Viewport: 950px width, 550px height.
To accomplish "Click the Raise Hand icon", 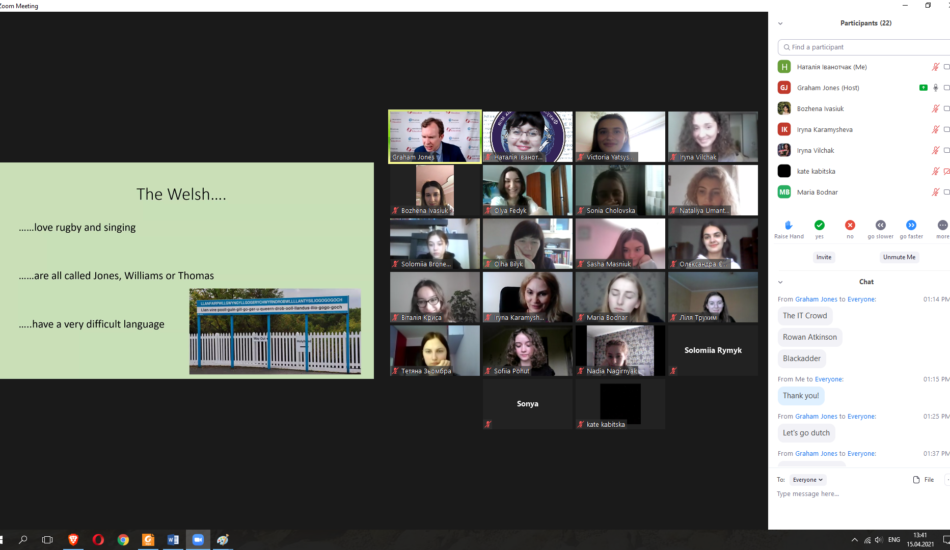I will [788, 225].
